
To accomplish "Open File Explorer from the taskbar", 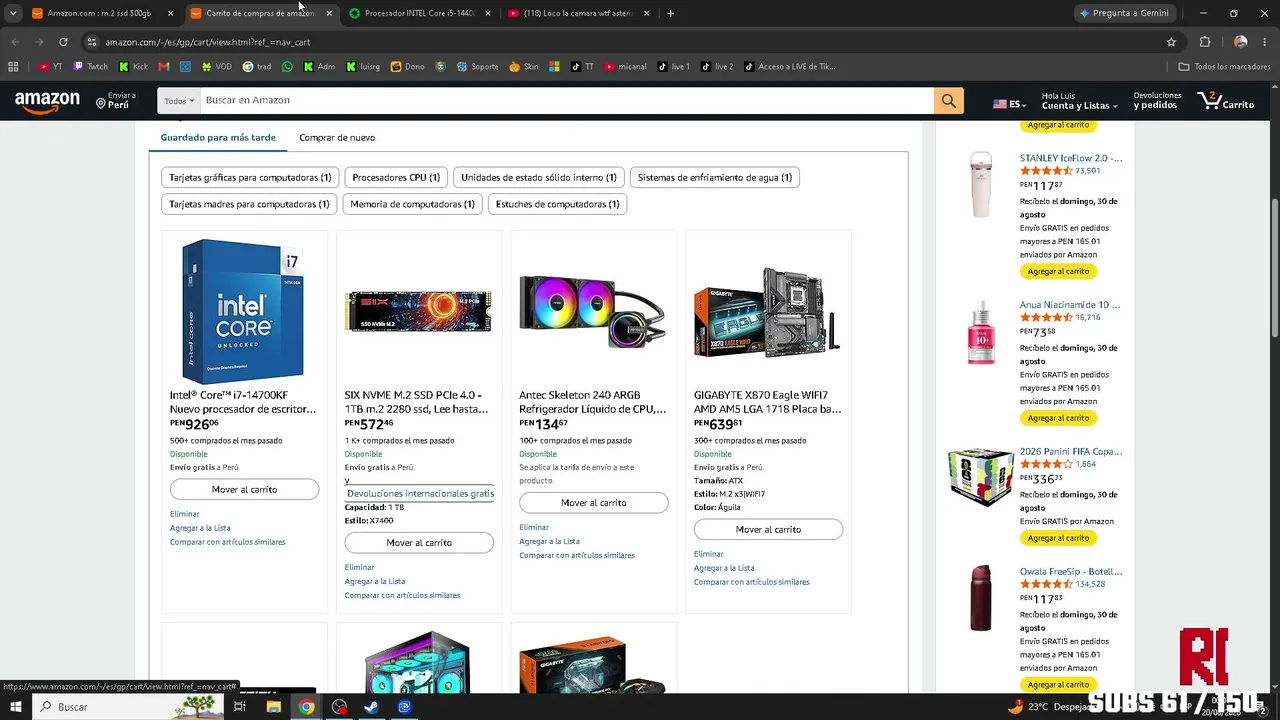I will 273,707.
